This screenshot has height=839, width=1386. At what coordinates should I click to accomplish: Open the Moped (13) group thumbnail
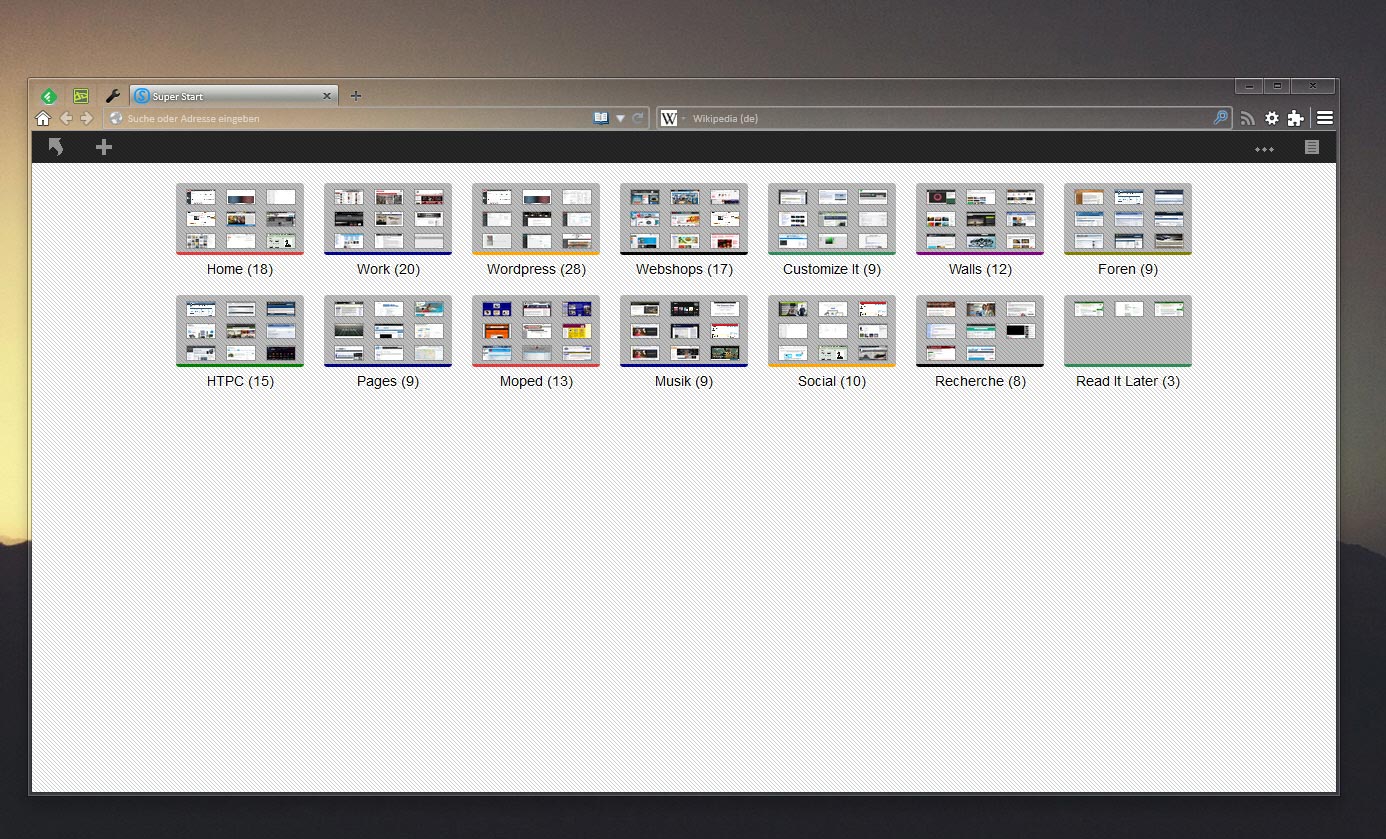click(536, 330)
